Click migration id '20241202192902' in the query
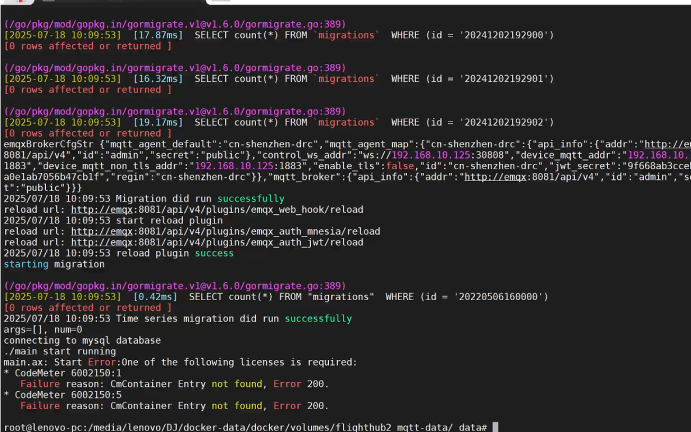 [504, 122]
